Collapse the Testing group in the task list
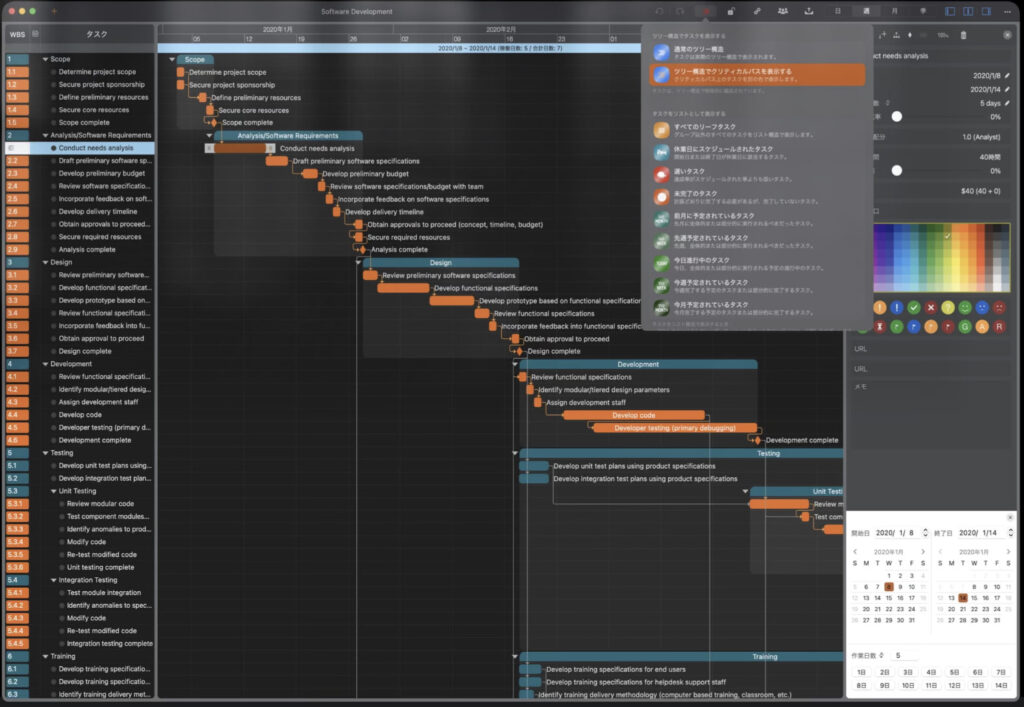 pos(45,453)
